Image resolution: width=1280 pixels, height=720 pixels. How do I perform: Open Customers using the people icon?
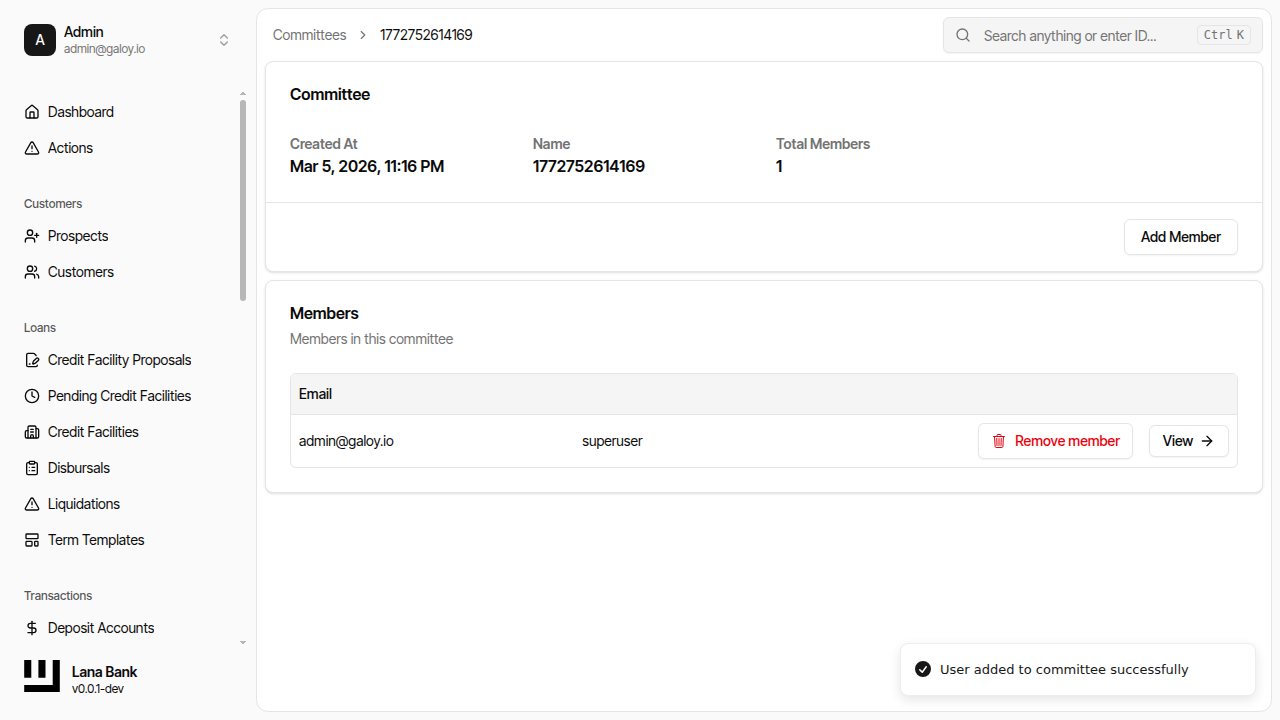31,271
